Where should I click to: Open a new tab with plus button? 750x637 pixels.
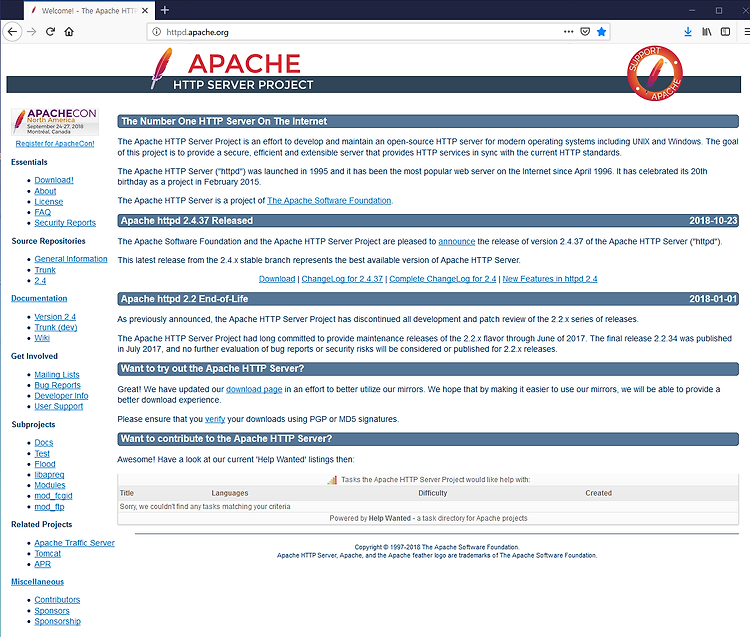click(165, 10)
